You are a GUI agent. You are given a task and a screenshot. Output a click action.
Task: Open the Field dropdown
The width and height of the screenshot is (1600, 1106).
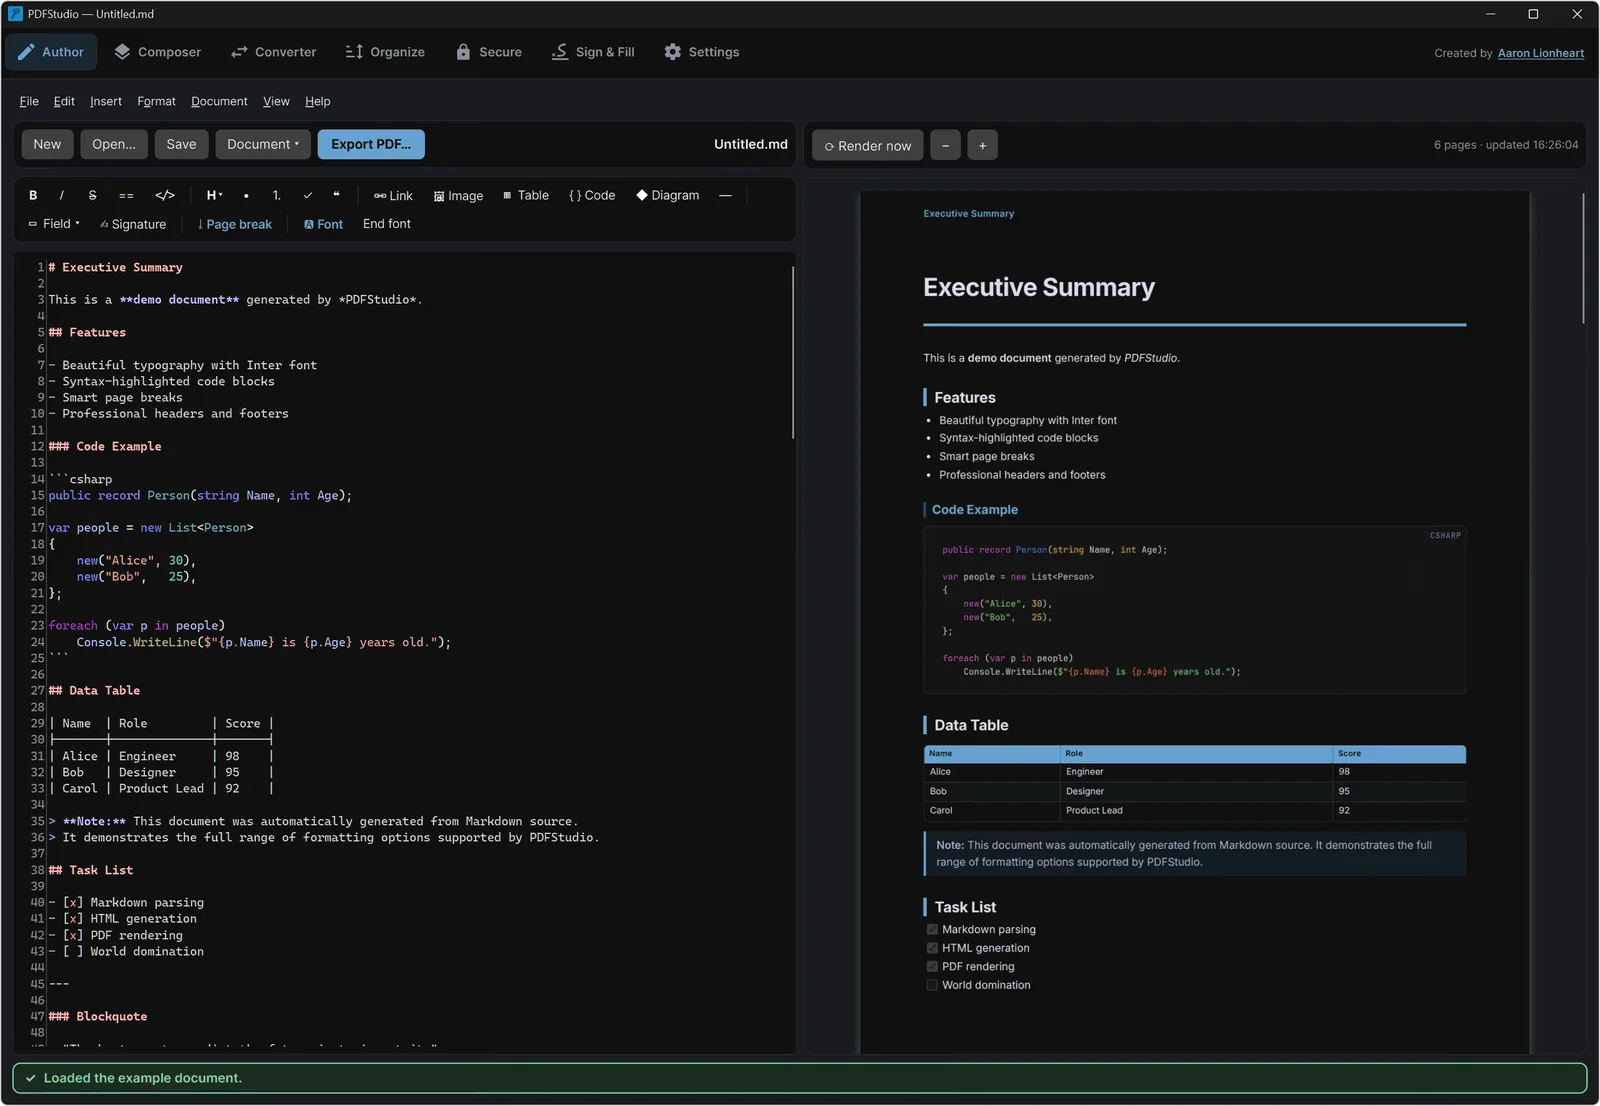click(54, 224)
